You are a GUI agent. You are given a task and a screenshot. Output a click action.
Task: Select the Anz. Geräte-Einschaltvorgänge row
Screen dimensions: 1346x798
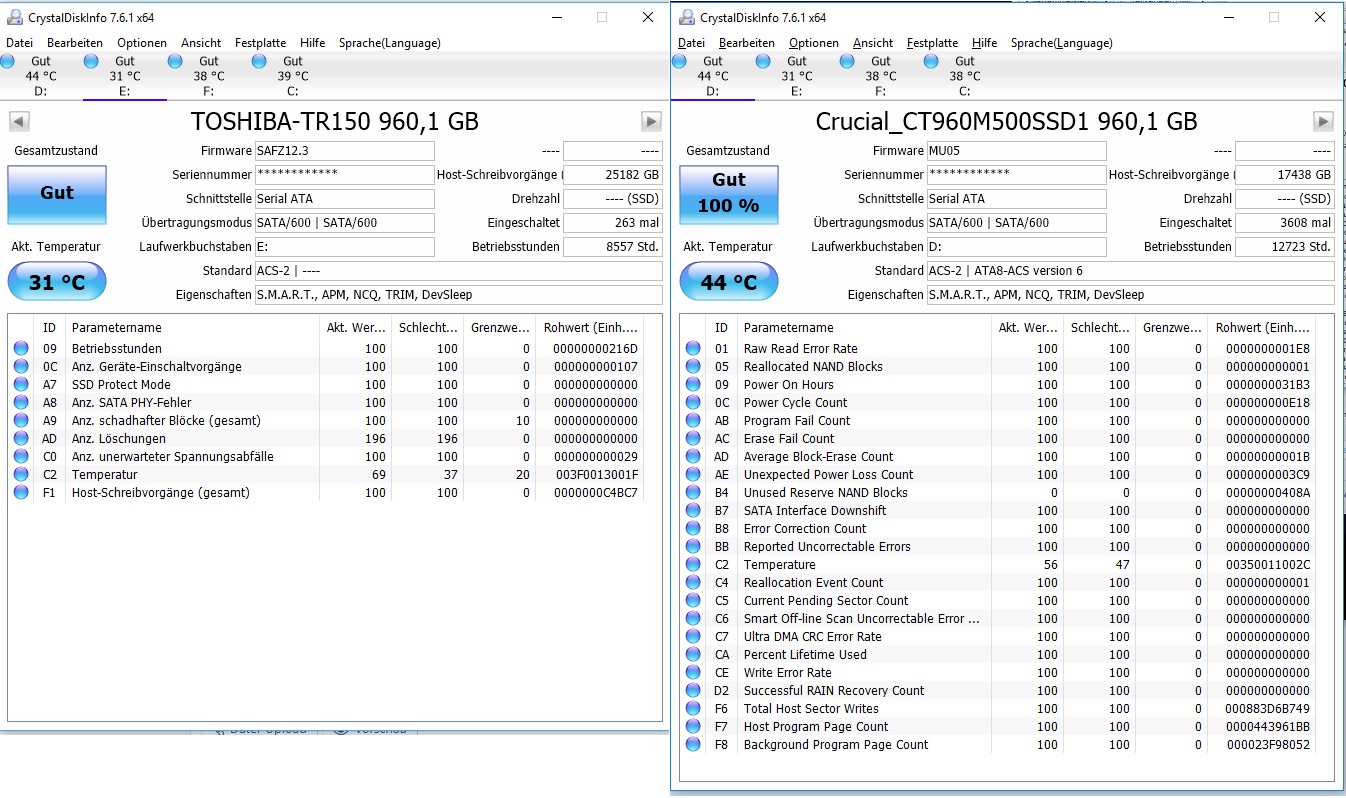(326, 367)
